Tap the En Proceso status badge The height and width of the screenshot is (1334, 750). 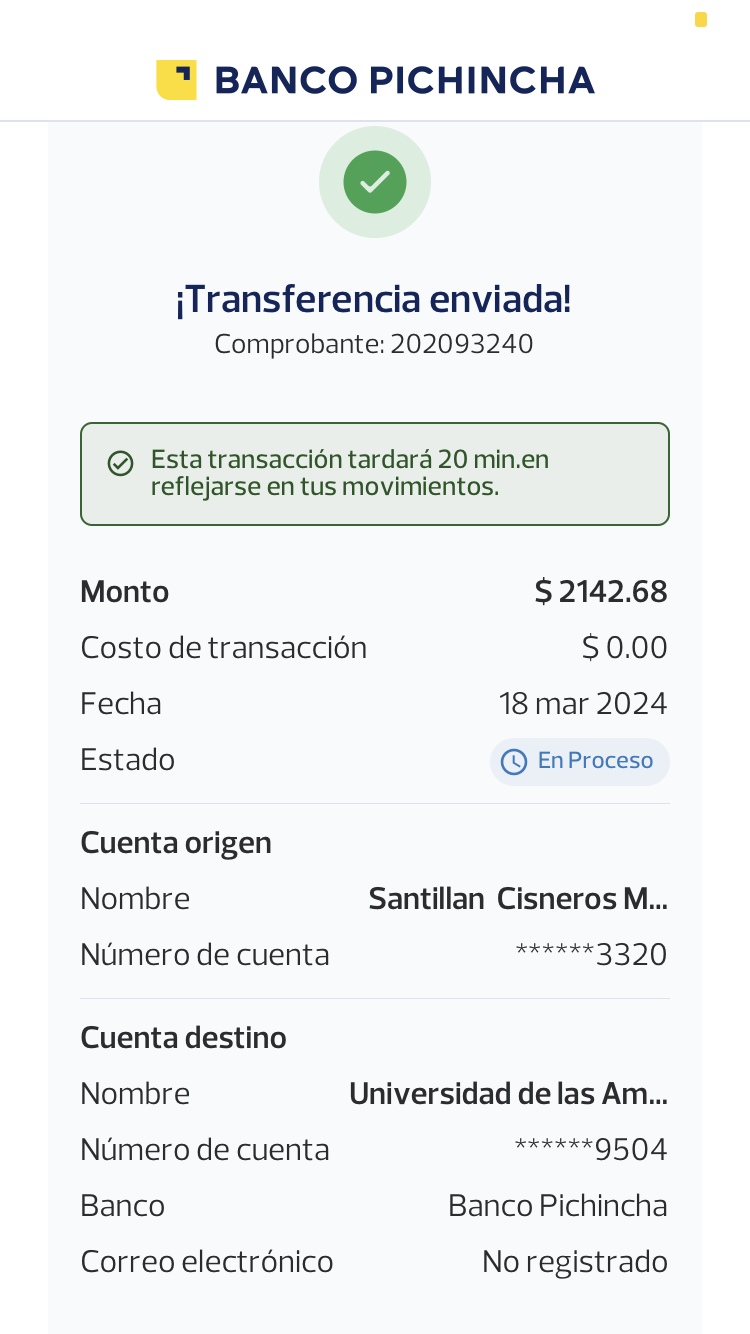click(579, 762)
